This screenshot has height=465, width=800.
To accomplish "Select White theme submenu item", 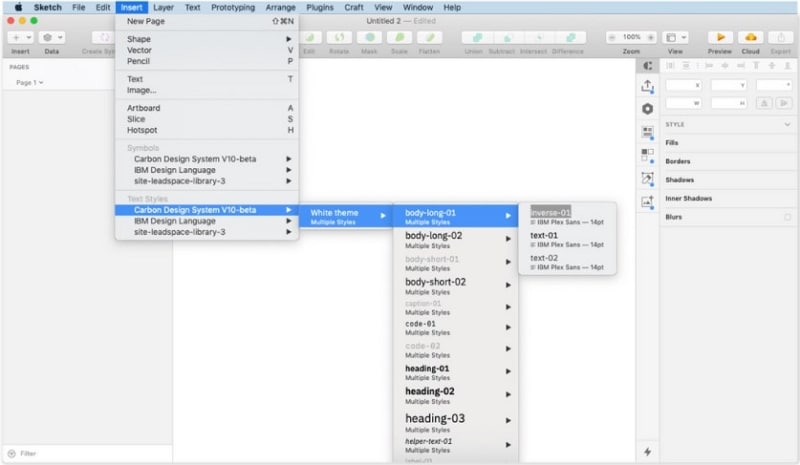I will point(346,216).
